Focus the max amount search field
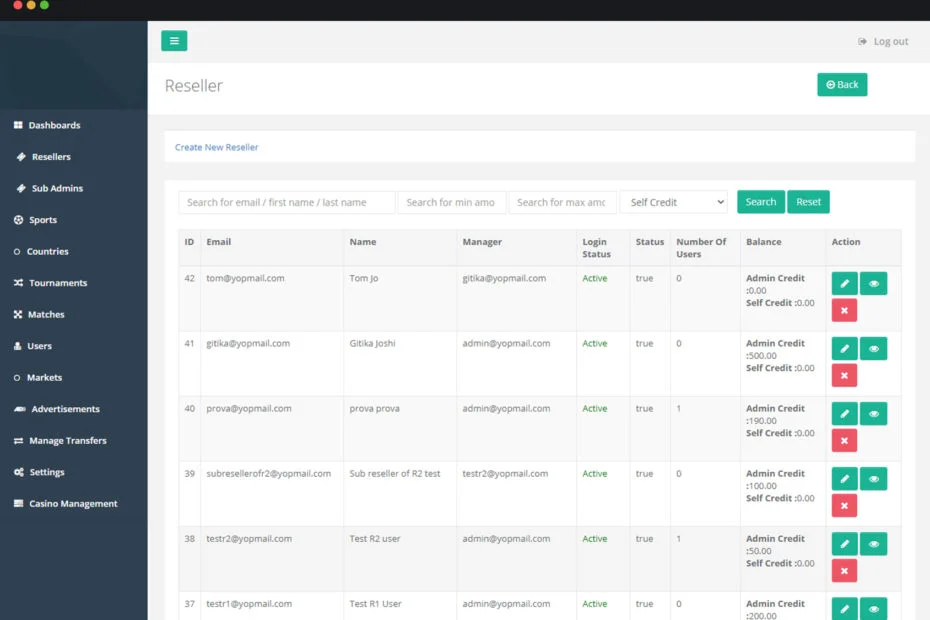Viewport: 930px width, 620px height. (562, 202)
